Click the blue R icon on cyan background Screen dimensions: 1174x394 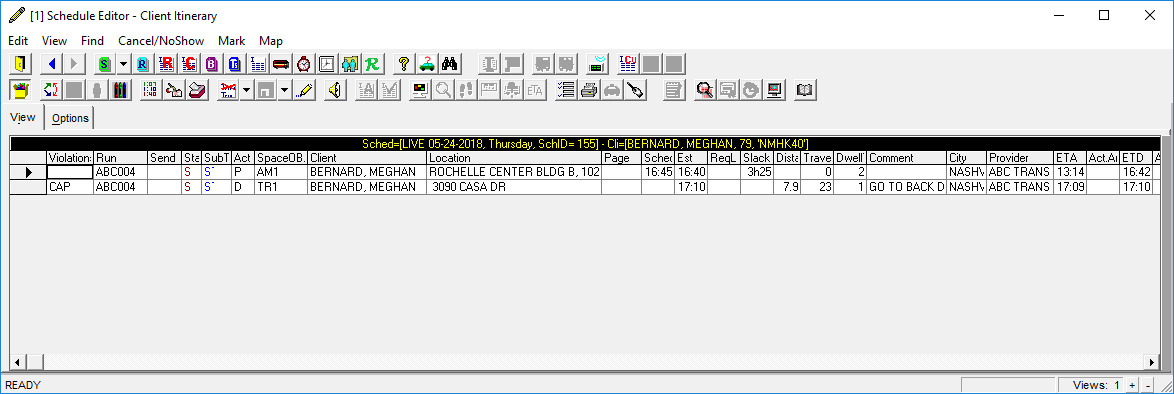142,64
